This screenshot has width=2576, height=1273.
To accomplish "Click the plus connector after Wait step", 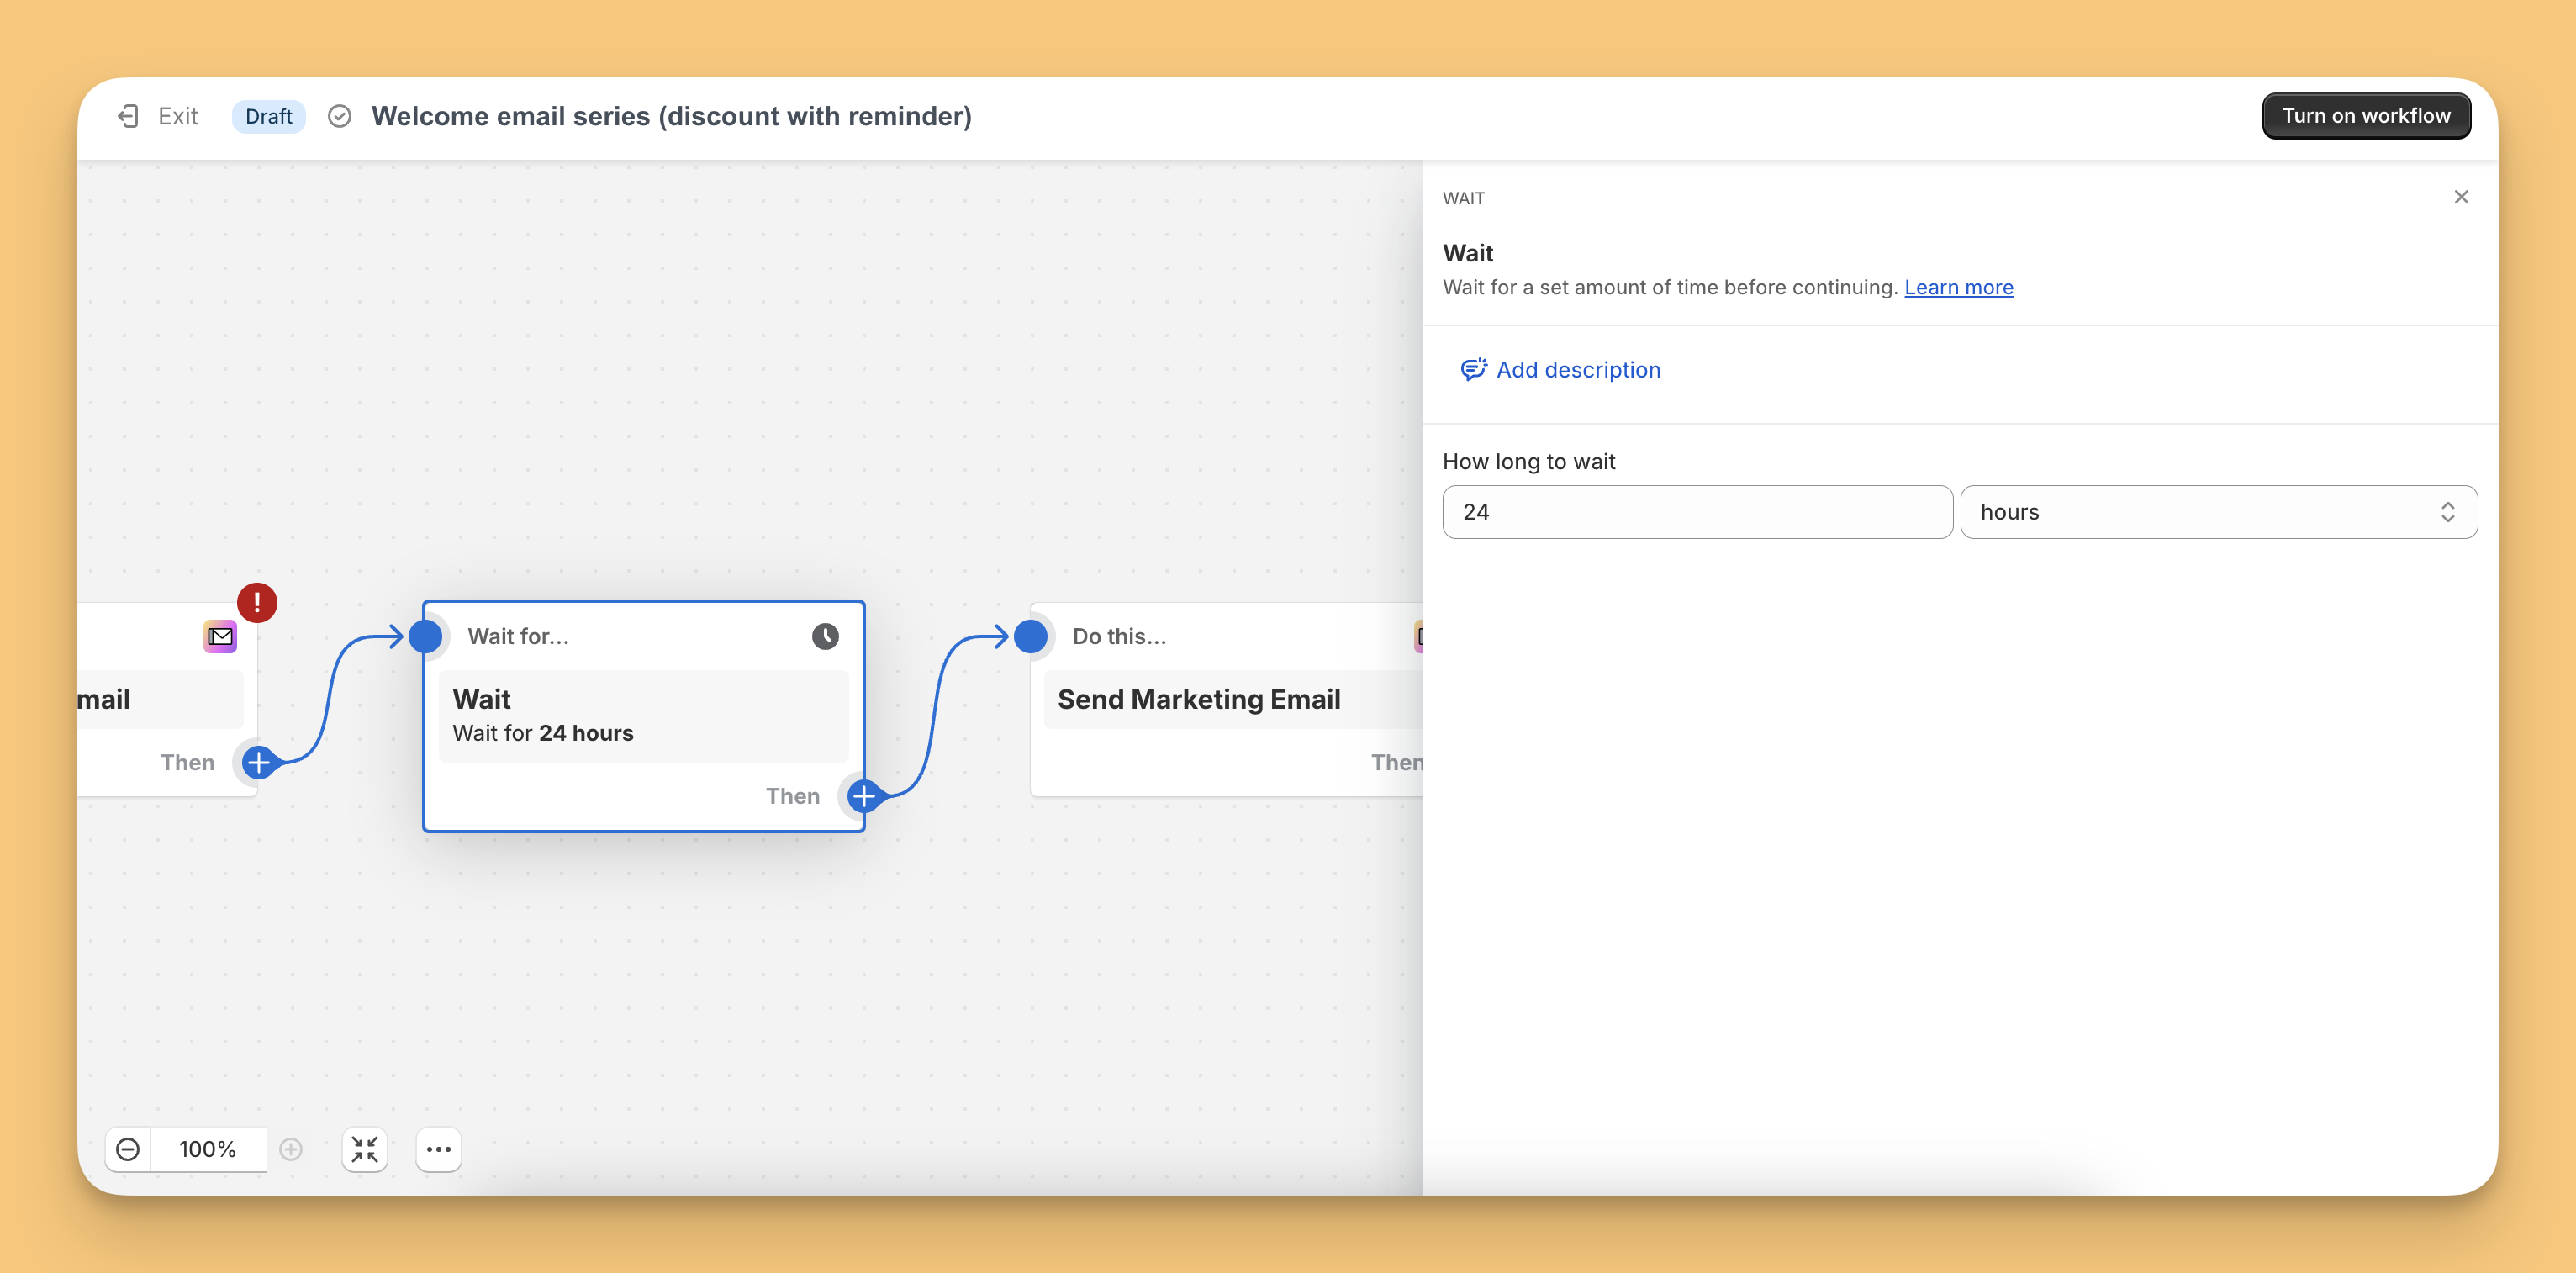I will [x=863, y=796].
